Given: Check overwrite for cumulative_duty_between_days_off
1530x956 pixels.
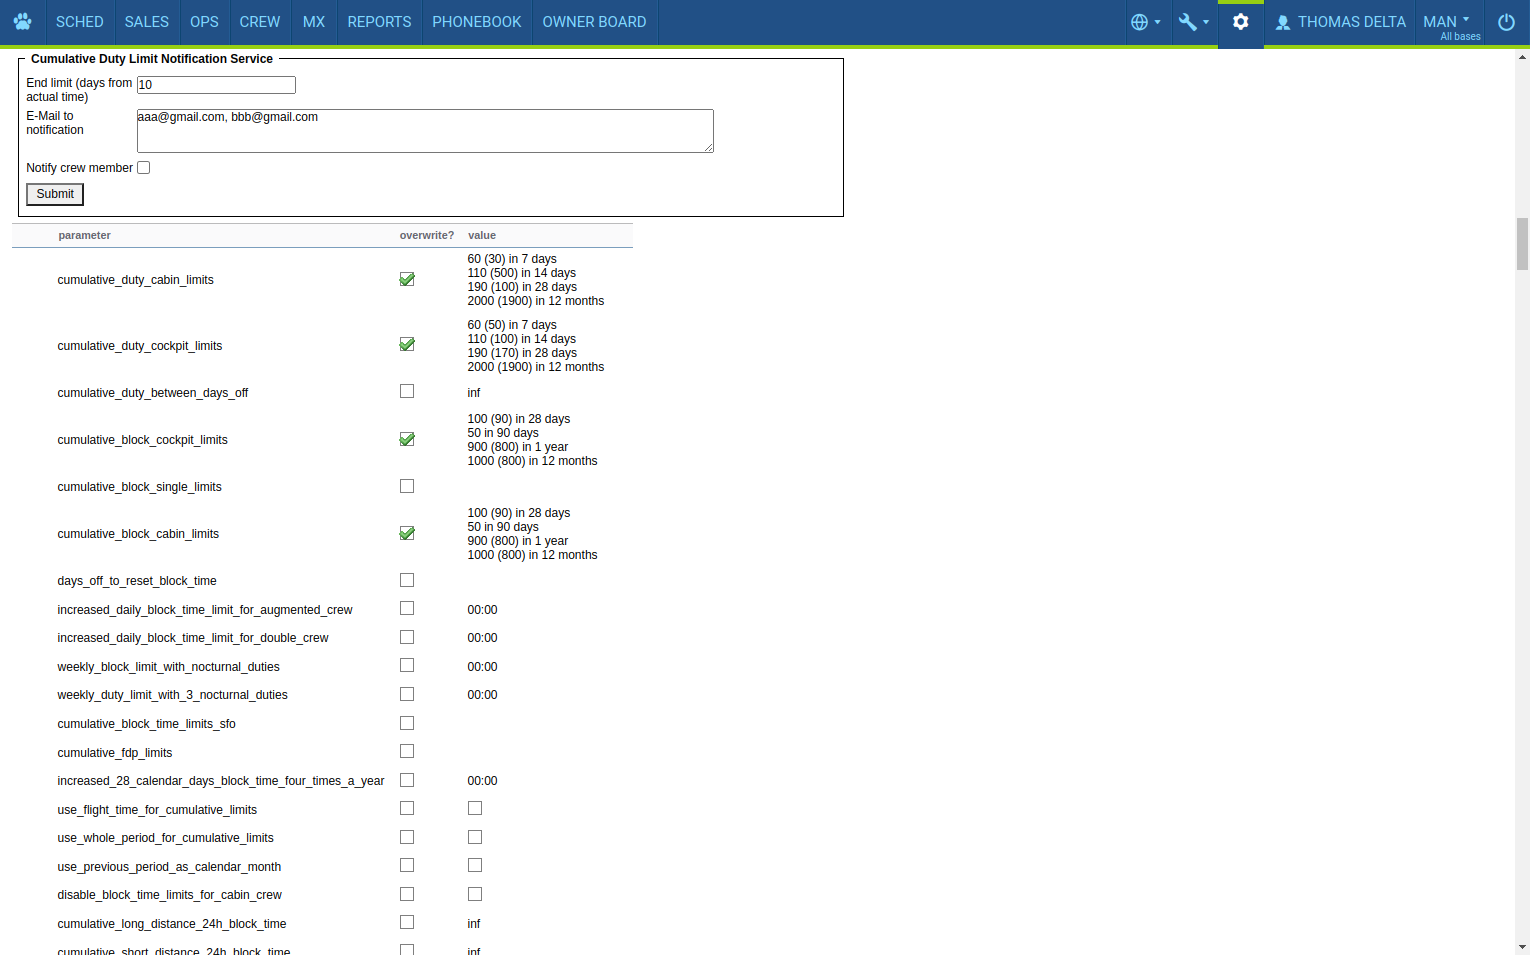Looking at the screenshot, I should pos(407,392).
